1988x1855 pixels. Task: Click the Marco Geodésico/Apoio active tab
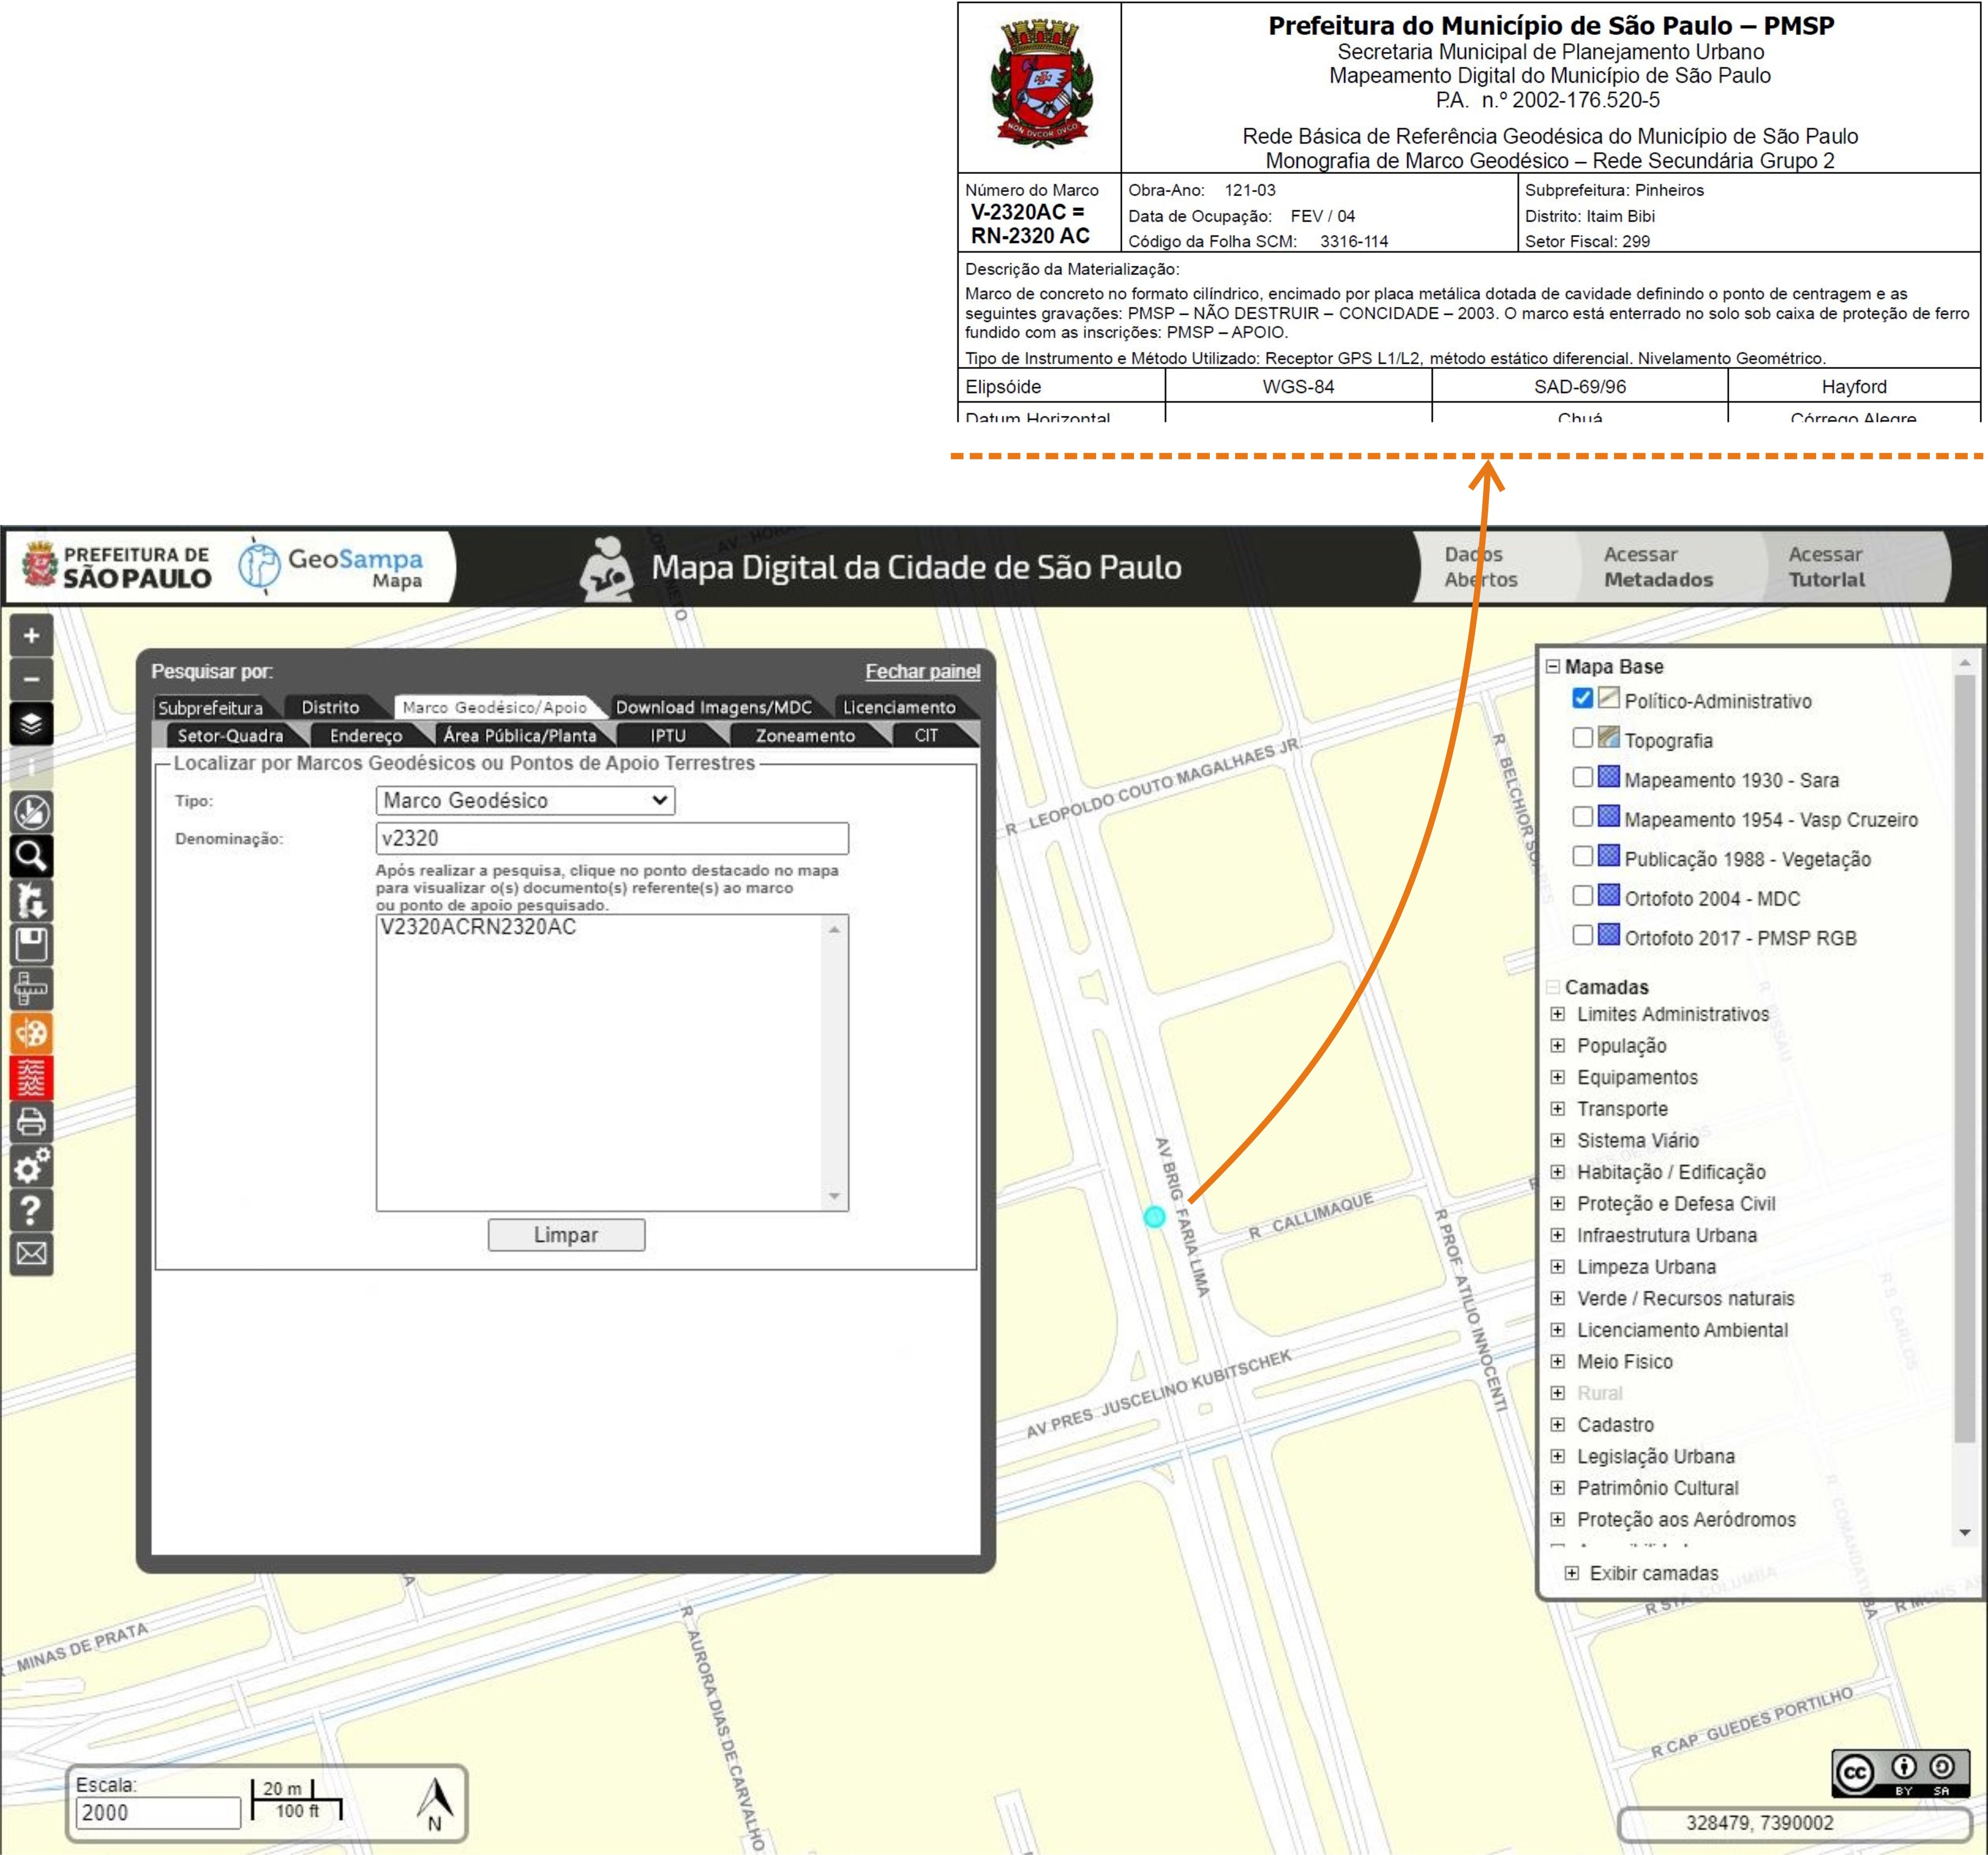pos(495,707)
